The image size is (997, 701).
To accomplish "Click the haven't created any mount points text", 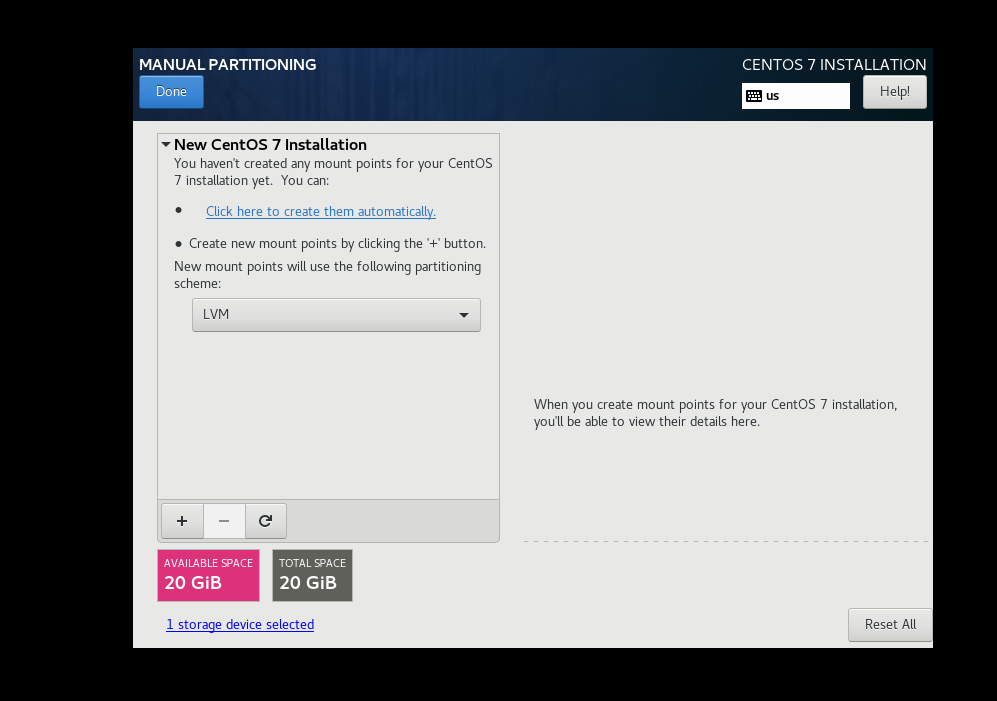I will pos(333,172).
